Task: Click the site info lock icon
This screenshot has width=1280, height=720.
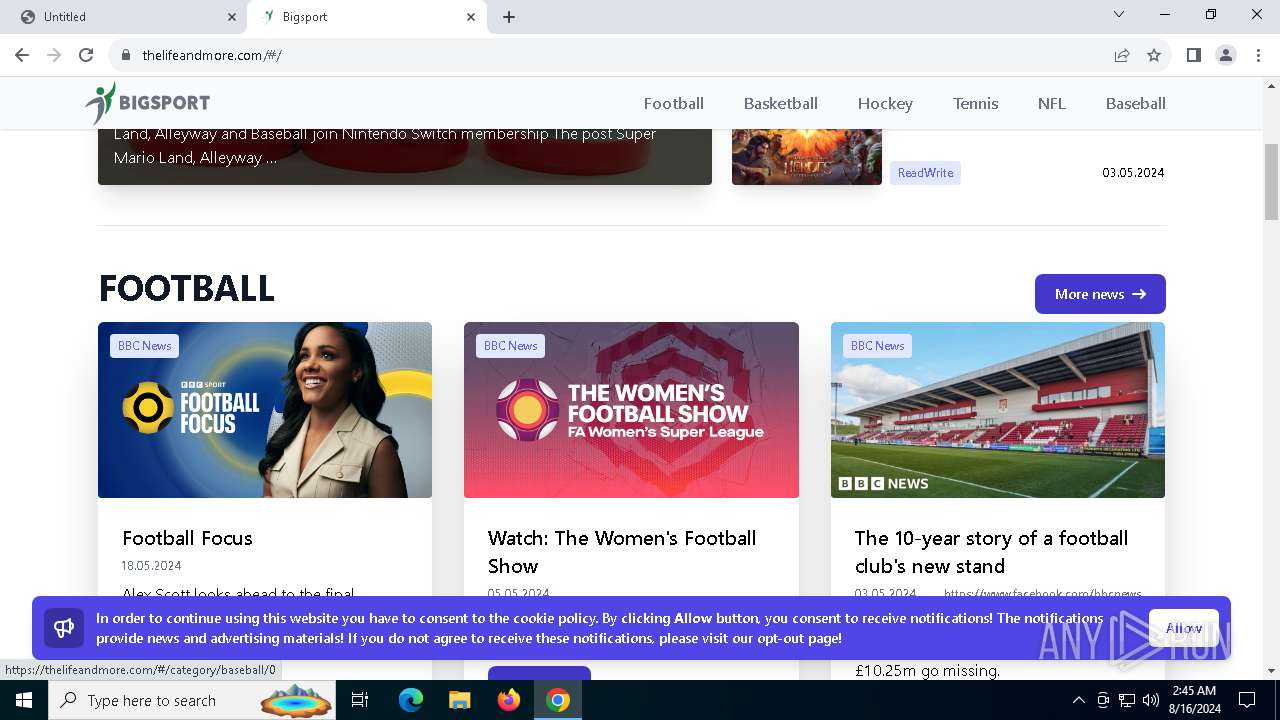Action: click(x=126, y=55)
